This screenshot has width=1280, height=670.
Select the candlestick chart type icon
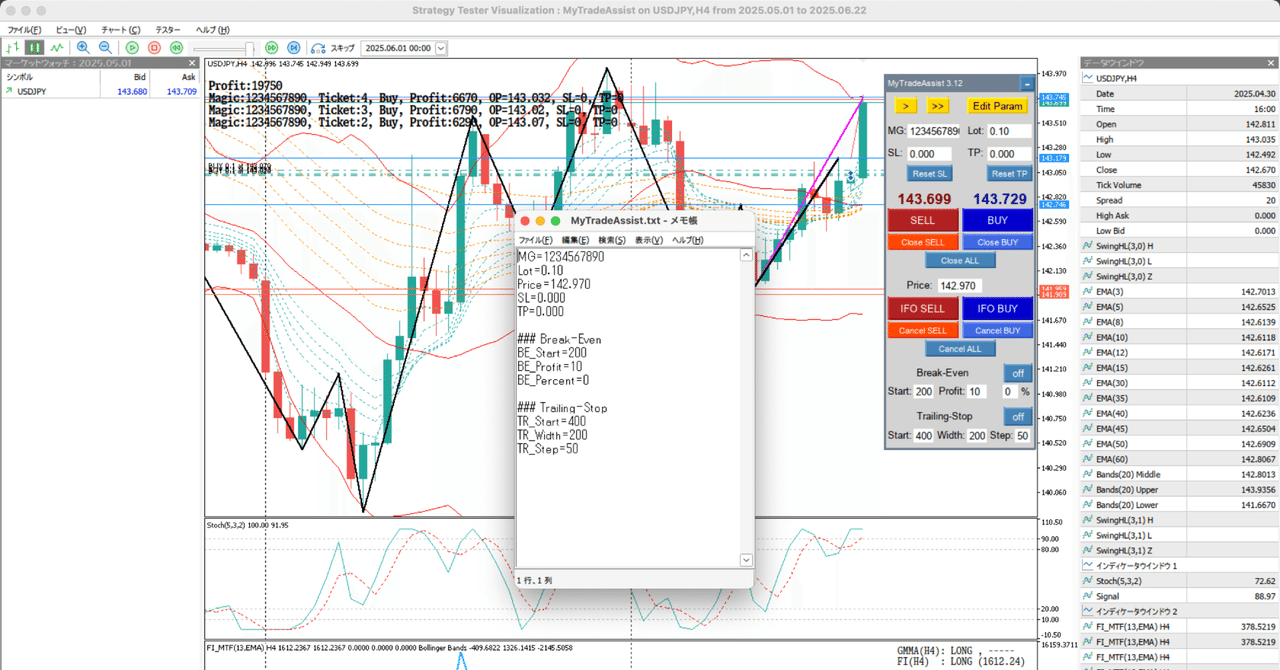[x=35, y=47]
